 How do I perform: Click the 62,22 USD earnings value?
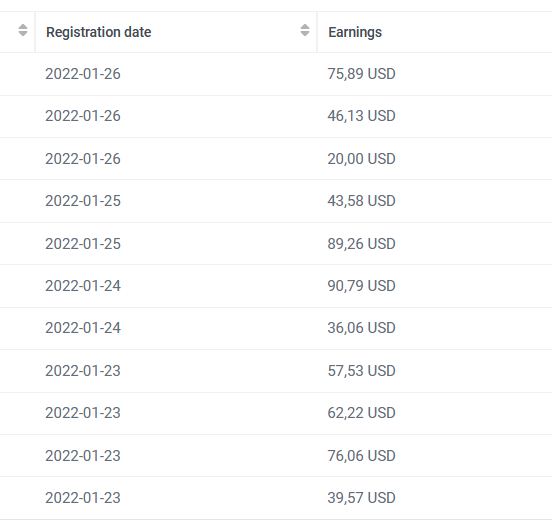click(x=362, y=413)
